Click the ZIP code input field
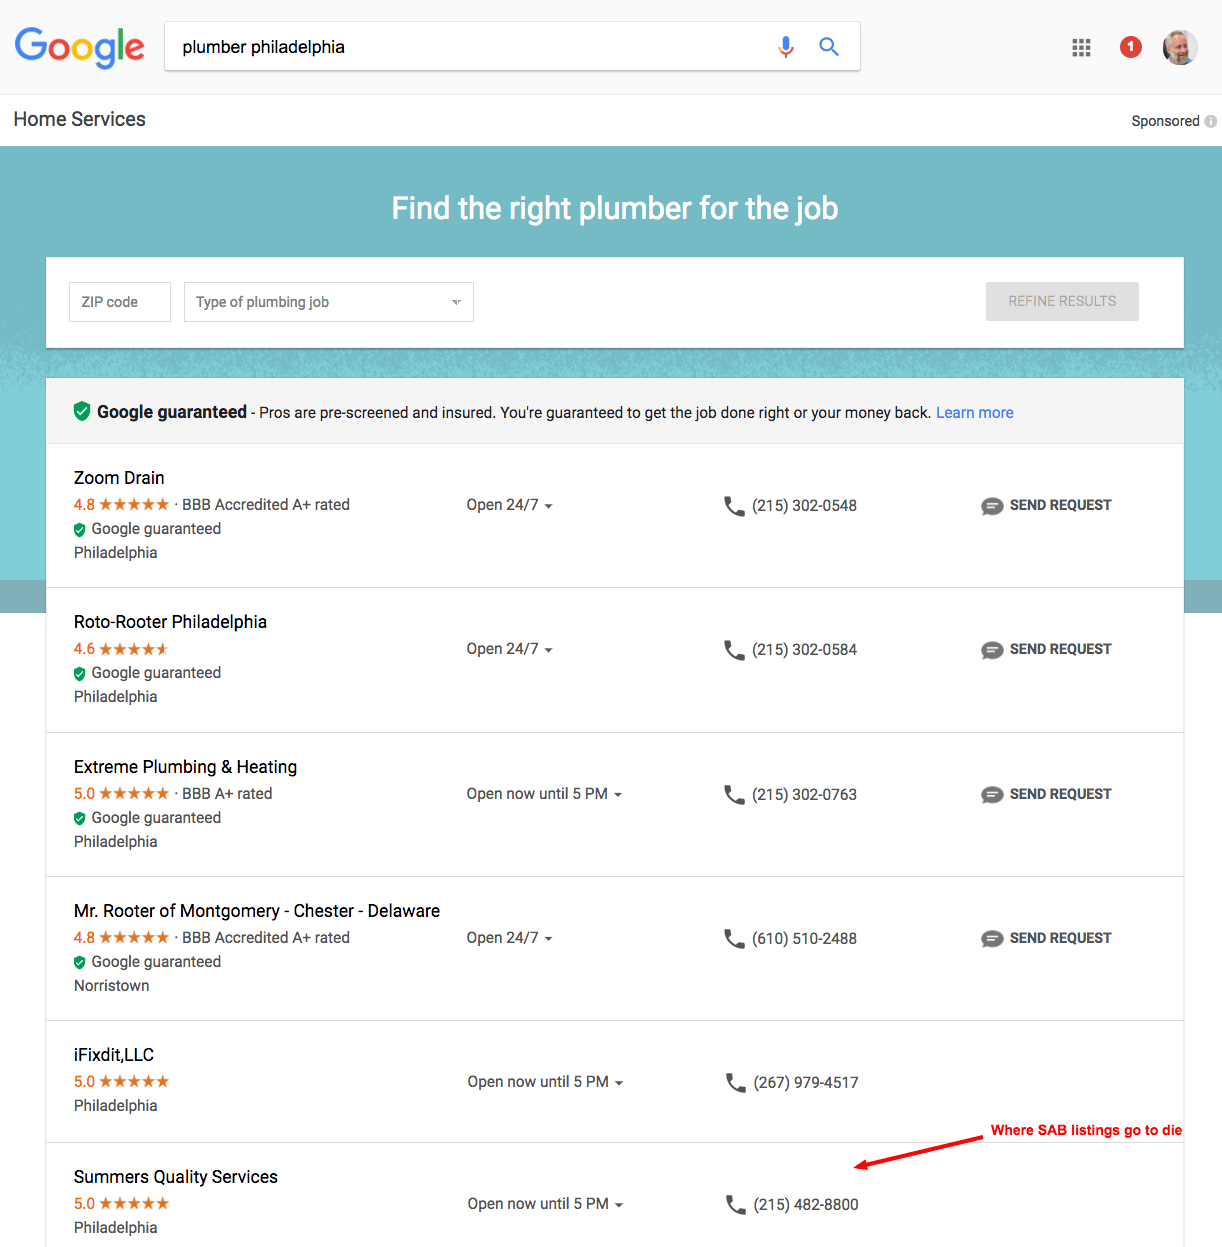1222x1247 pixels. click(120, 302)
